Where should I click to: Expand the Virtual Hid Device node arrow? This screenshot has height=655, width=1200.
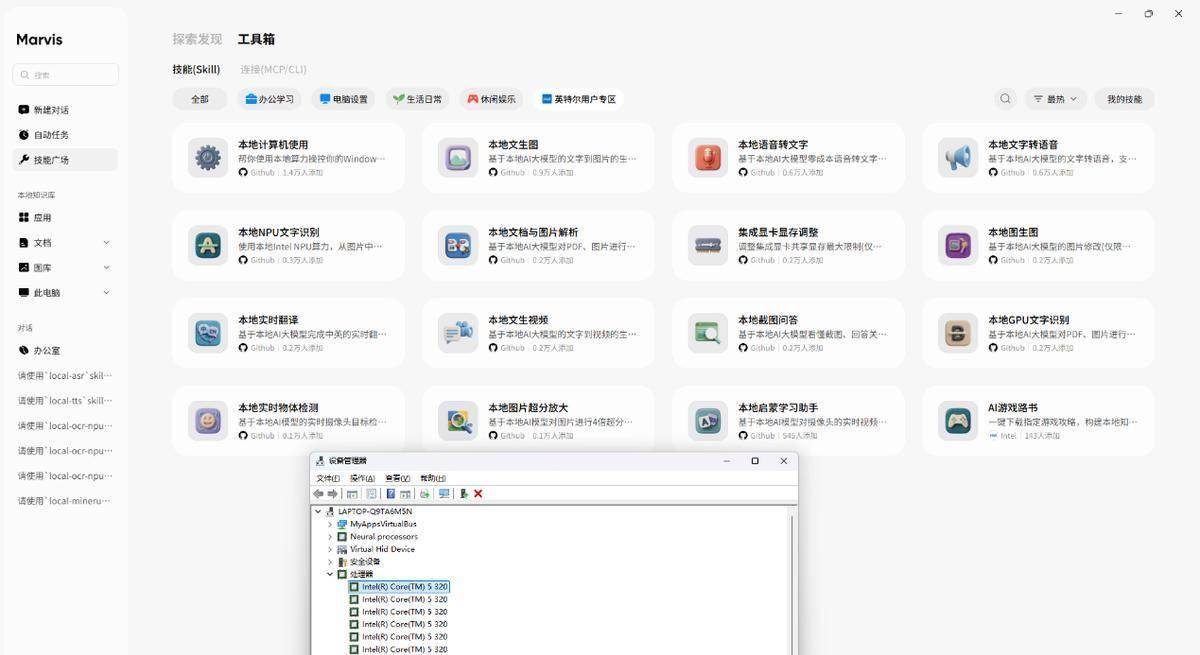tap(330, 549)
